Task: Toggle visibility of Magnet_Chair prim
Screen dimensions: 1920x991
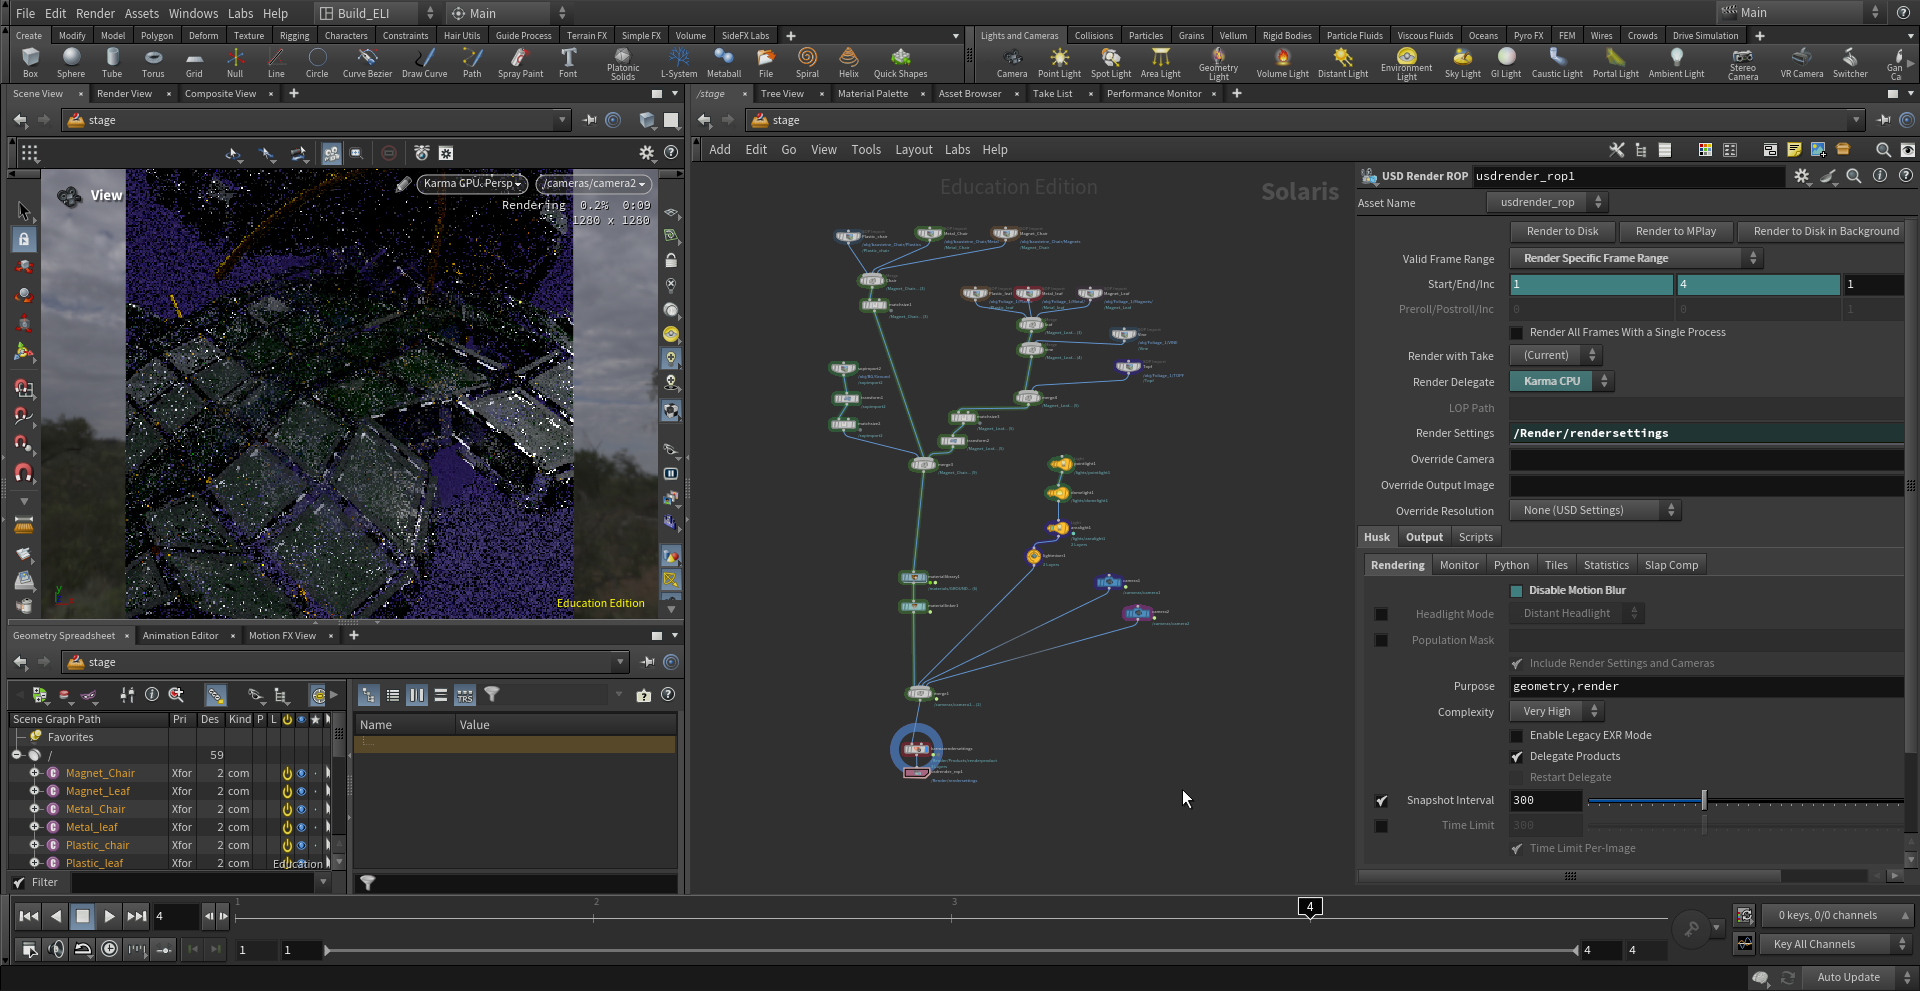Action: [x=301, y=774]
